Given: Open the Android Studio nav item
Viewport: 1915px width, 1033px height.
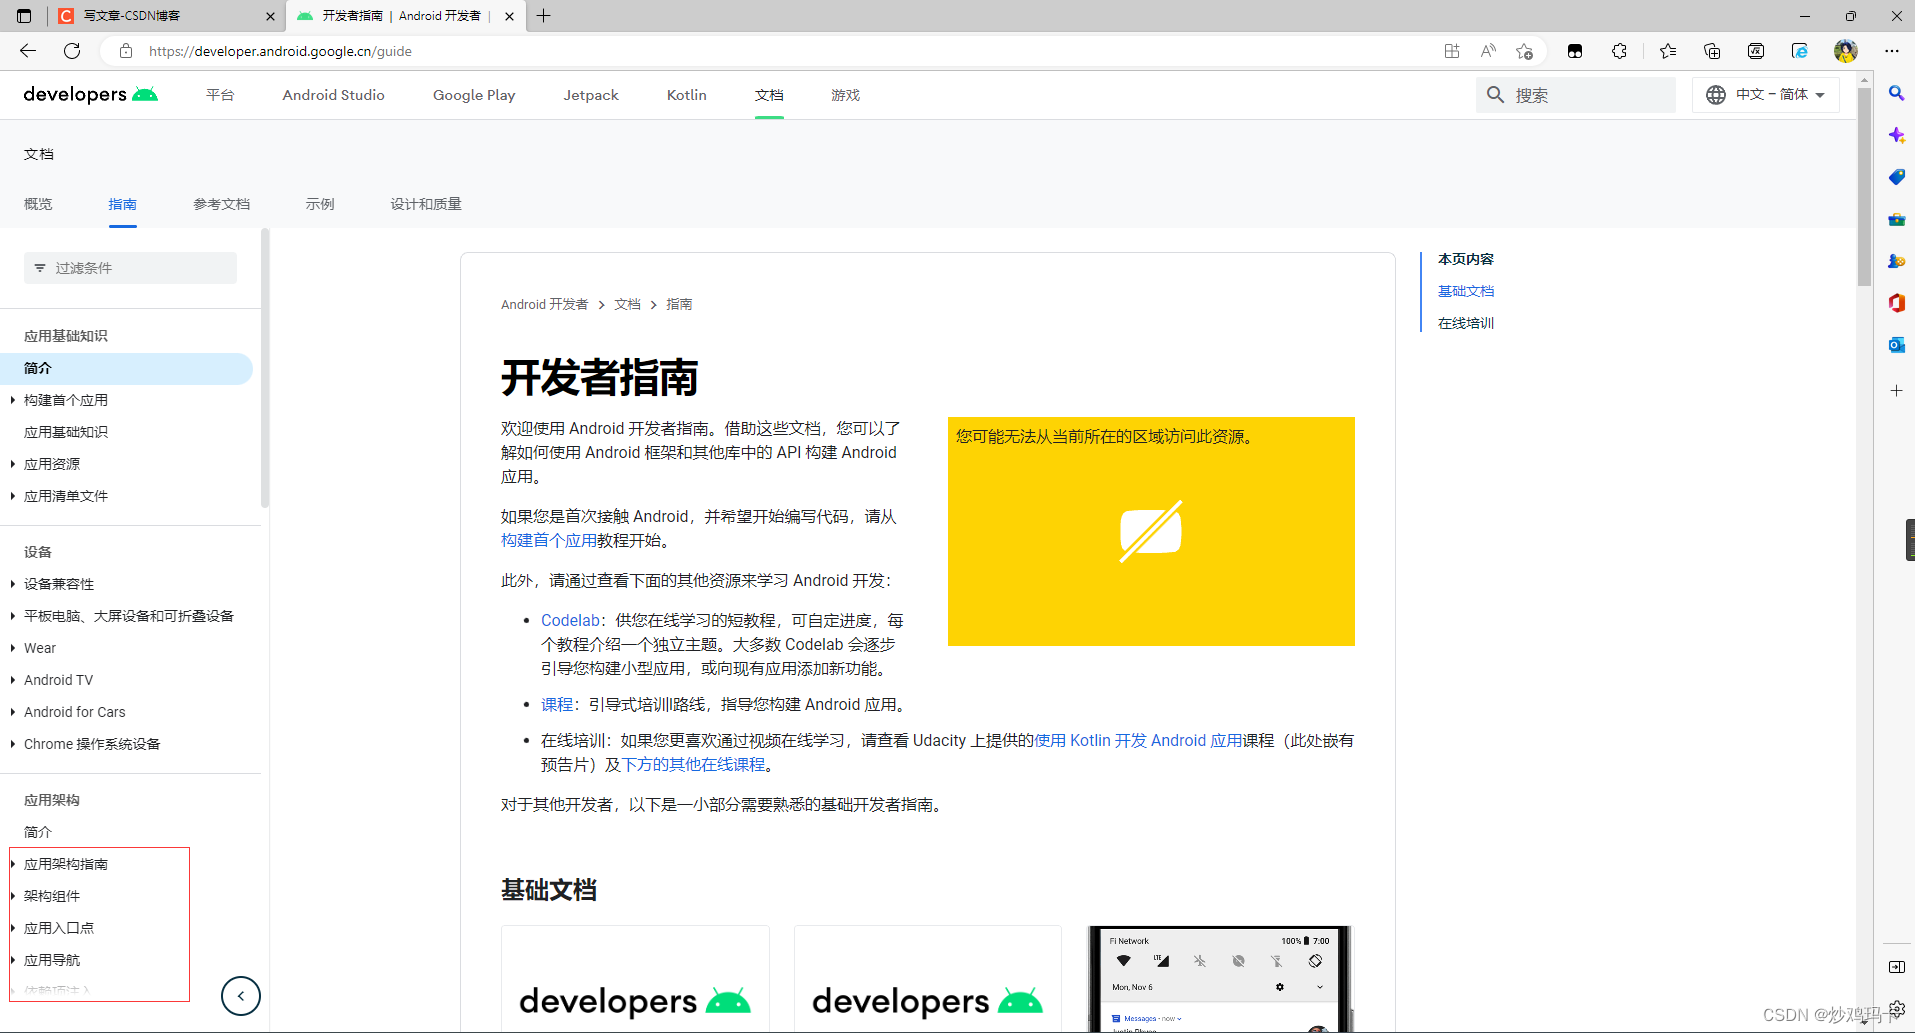Looking at the screenshot, I should click(x=333, y=95).
